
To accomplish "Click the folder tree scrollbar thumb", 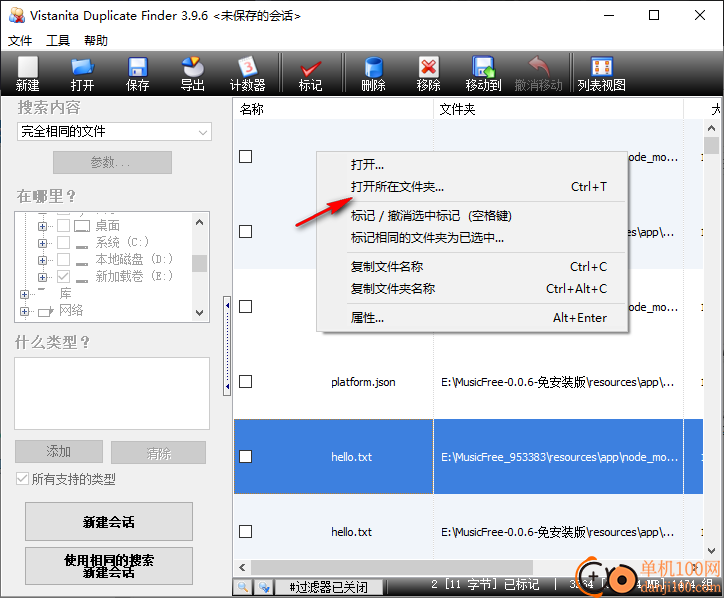I will 199,263.
